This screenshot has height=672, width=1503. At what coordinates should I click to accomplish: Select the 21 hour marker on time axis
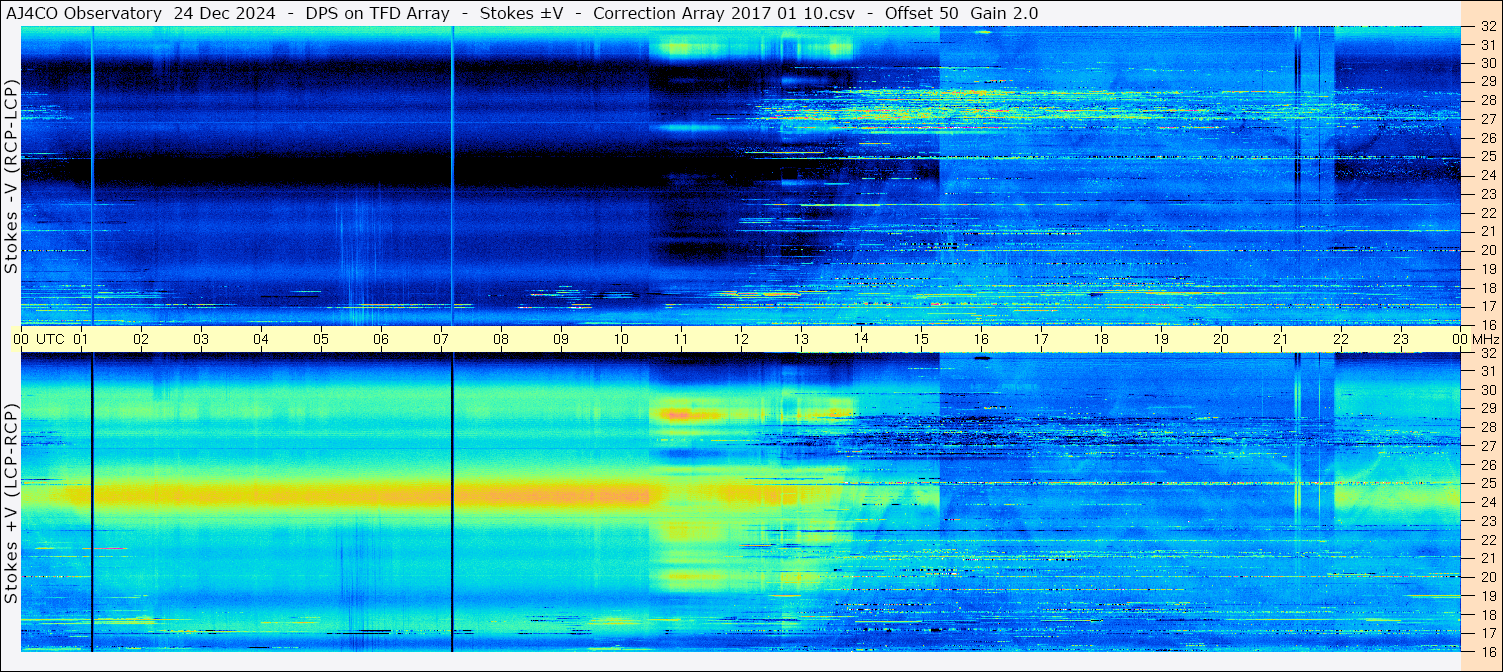pos(1281,339)
